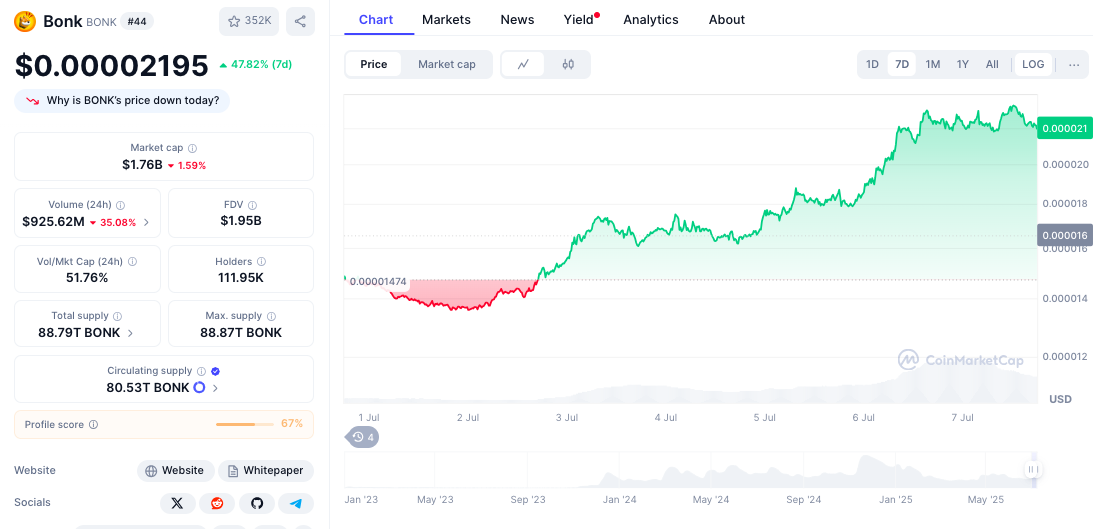The height and width of the screenshot is (529, 1093).
Task: Open the X social link
Action: click(178, 503)
